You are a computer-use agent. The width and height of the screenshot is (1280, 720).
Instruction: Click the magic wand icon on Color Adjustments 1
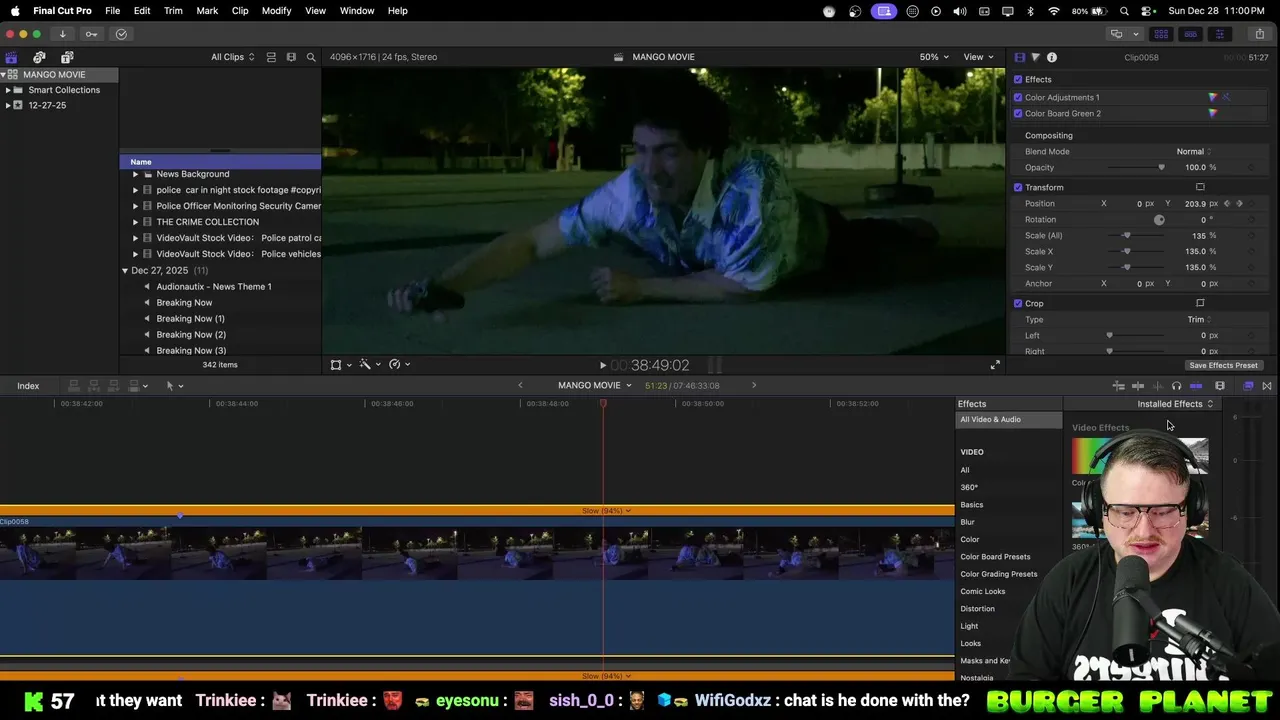(x=1226, y=97)
